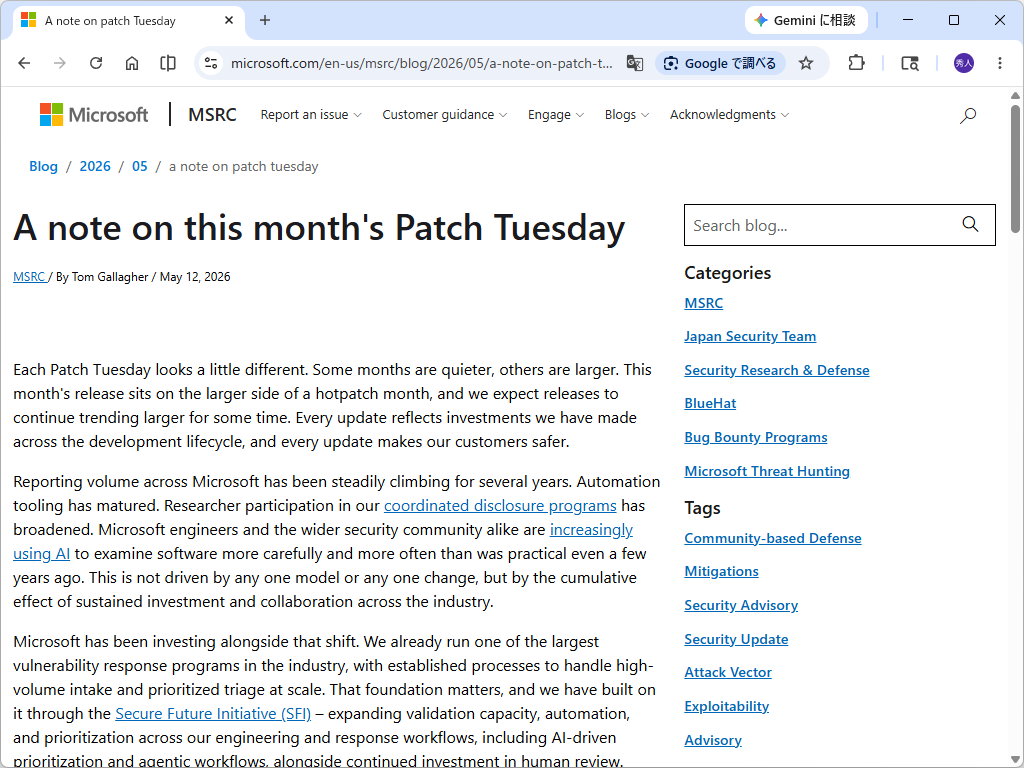
Task: Open coordinated disclosure programs link
Action: click(x=500, y=505)
